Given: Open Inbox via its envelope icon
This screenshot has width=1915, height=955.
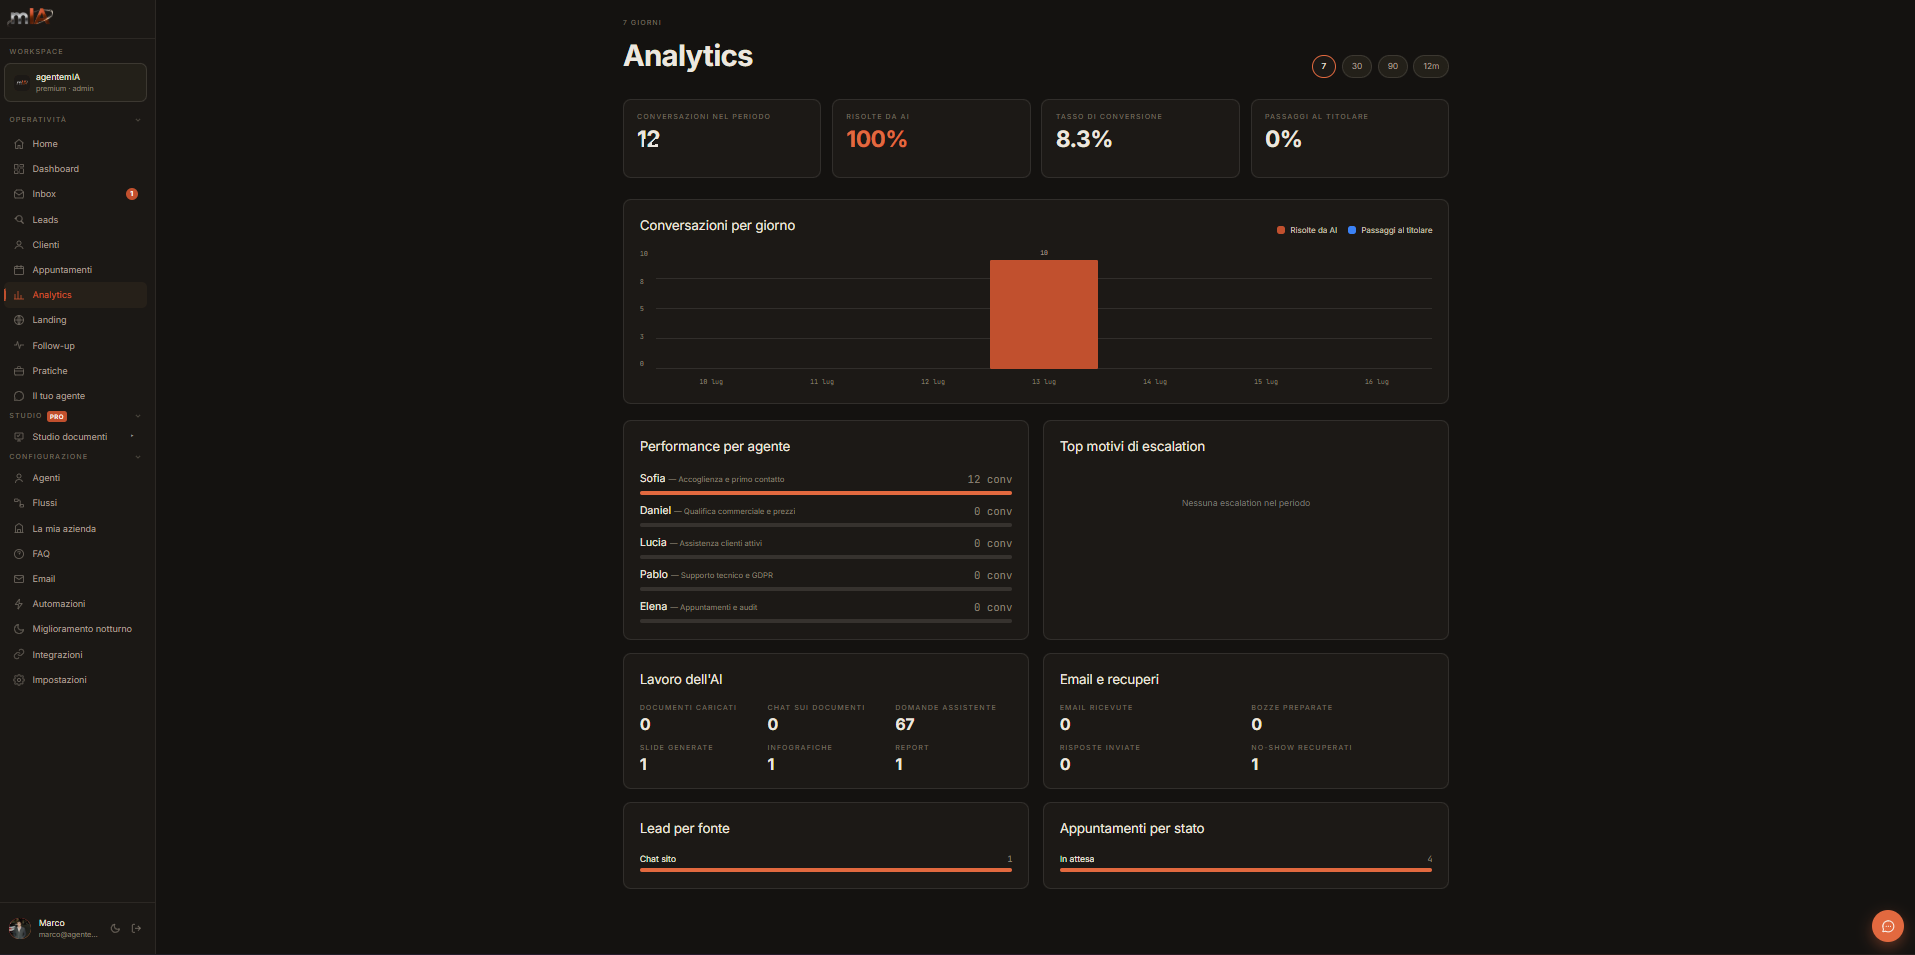Looking at the screenshot, I should point(19,194).
